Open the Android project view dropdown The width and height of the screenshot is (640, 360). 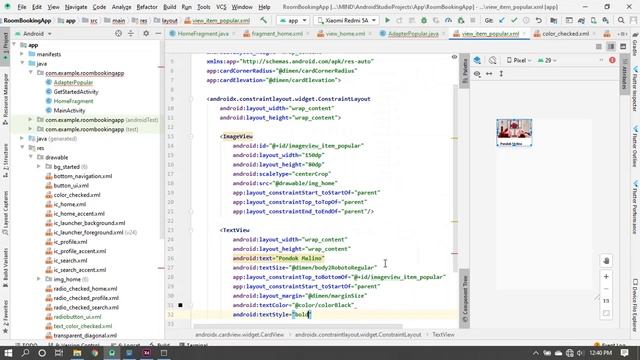click(33, 34)
